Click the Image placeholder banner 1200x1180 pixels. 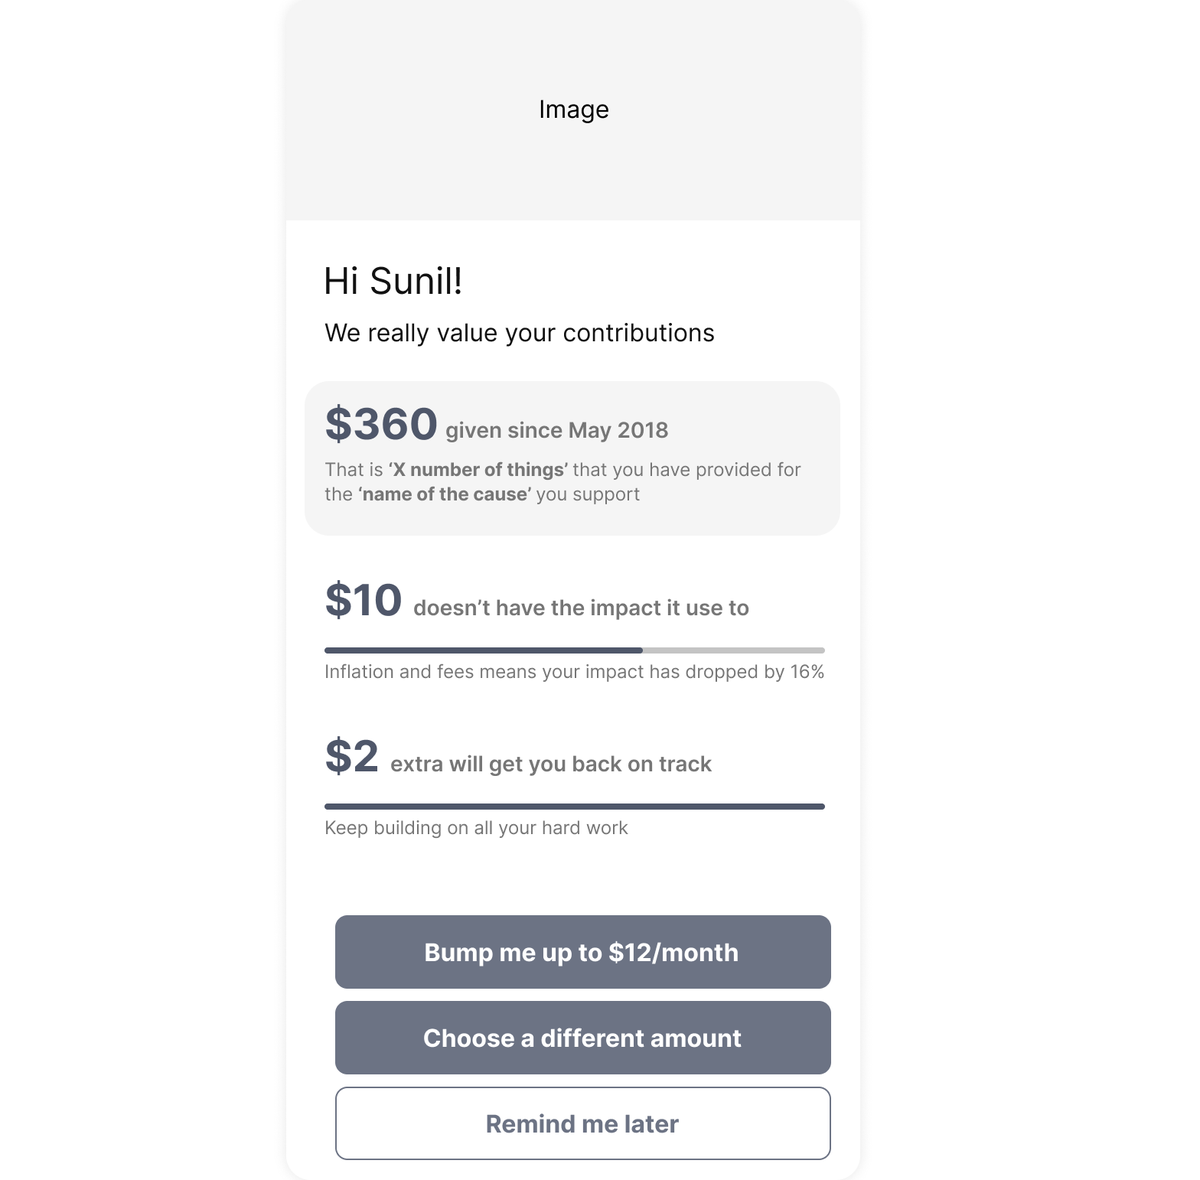(x=573, y=110)
